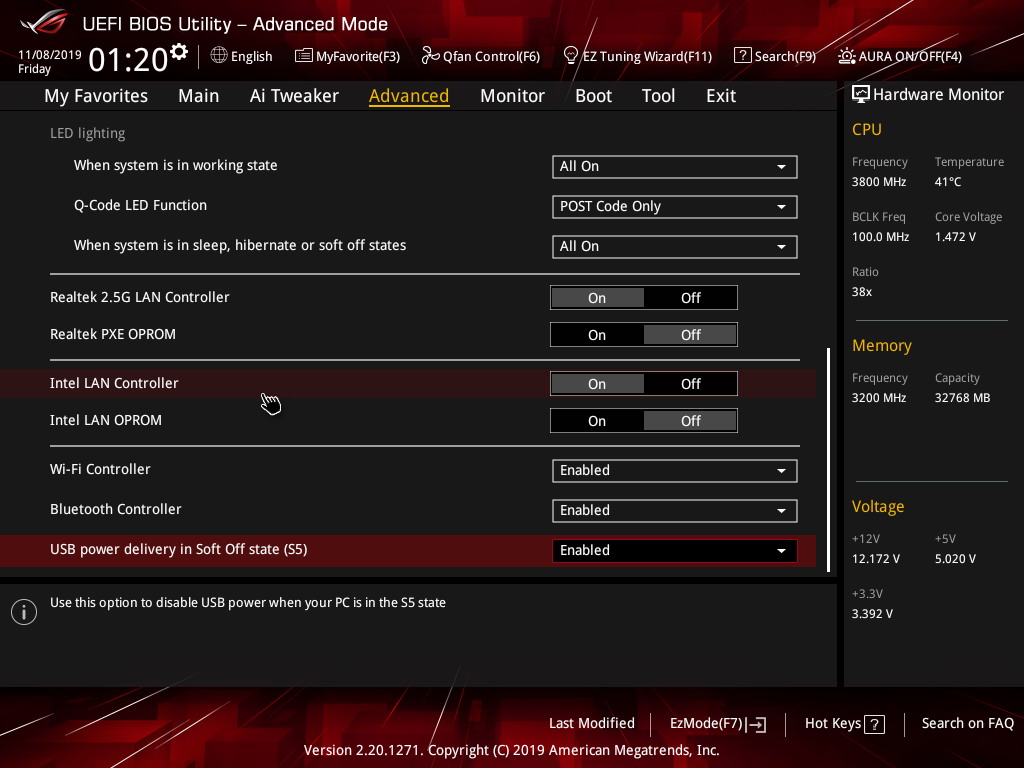Turn Realtek 2.5G LAN Controller Off
The image size is (1024, 768).
coord(690,298)
